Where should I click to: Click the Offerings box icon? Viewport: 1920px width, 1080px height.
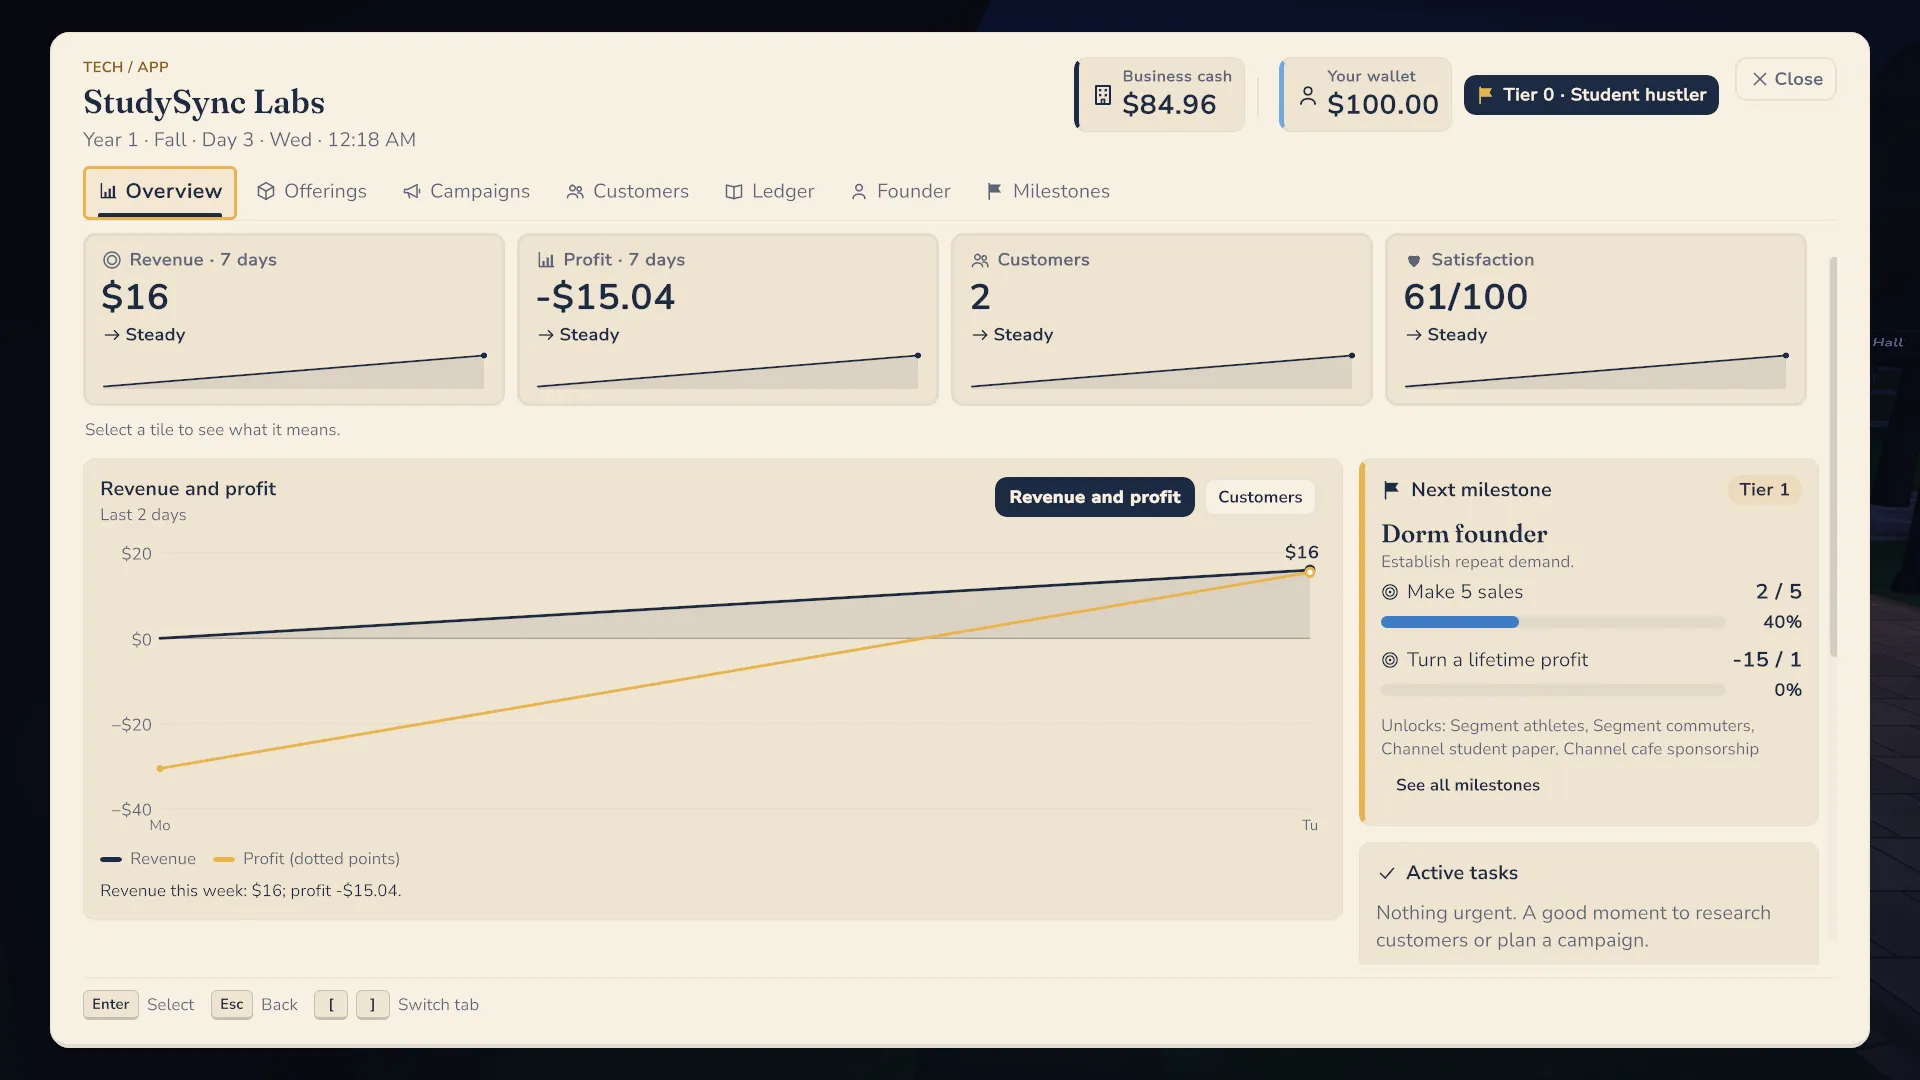[x=266, y=192]
